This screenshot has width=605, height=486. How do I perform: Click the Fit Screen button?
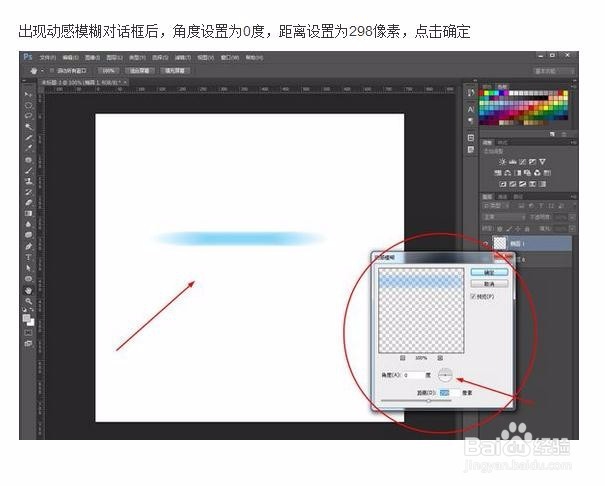click(x=139, y=71)
